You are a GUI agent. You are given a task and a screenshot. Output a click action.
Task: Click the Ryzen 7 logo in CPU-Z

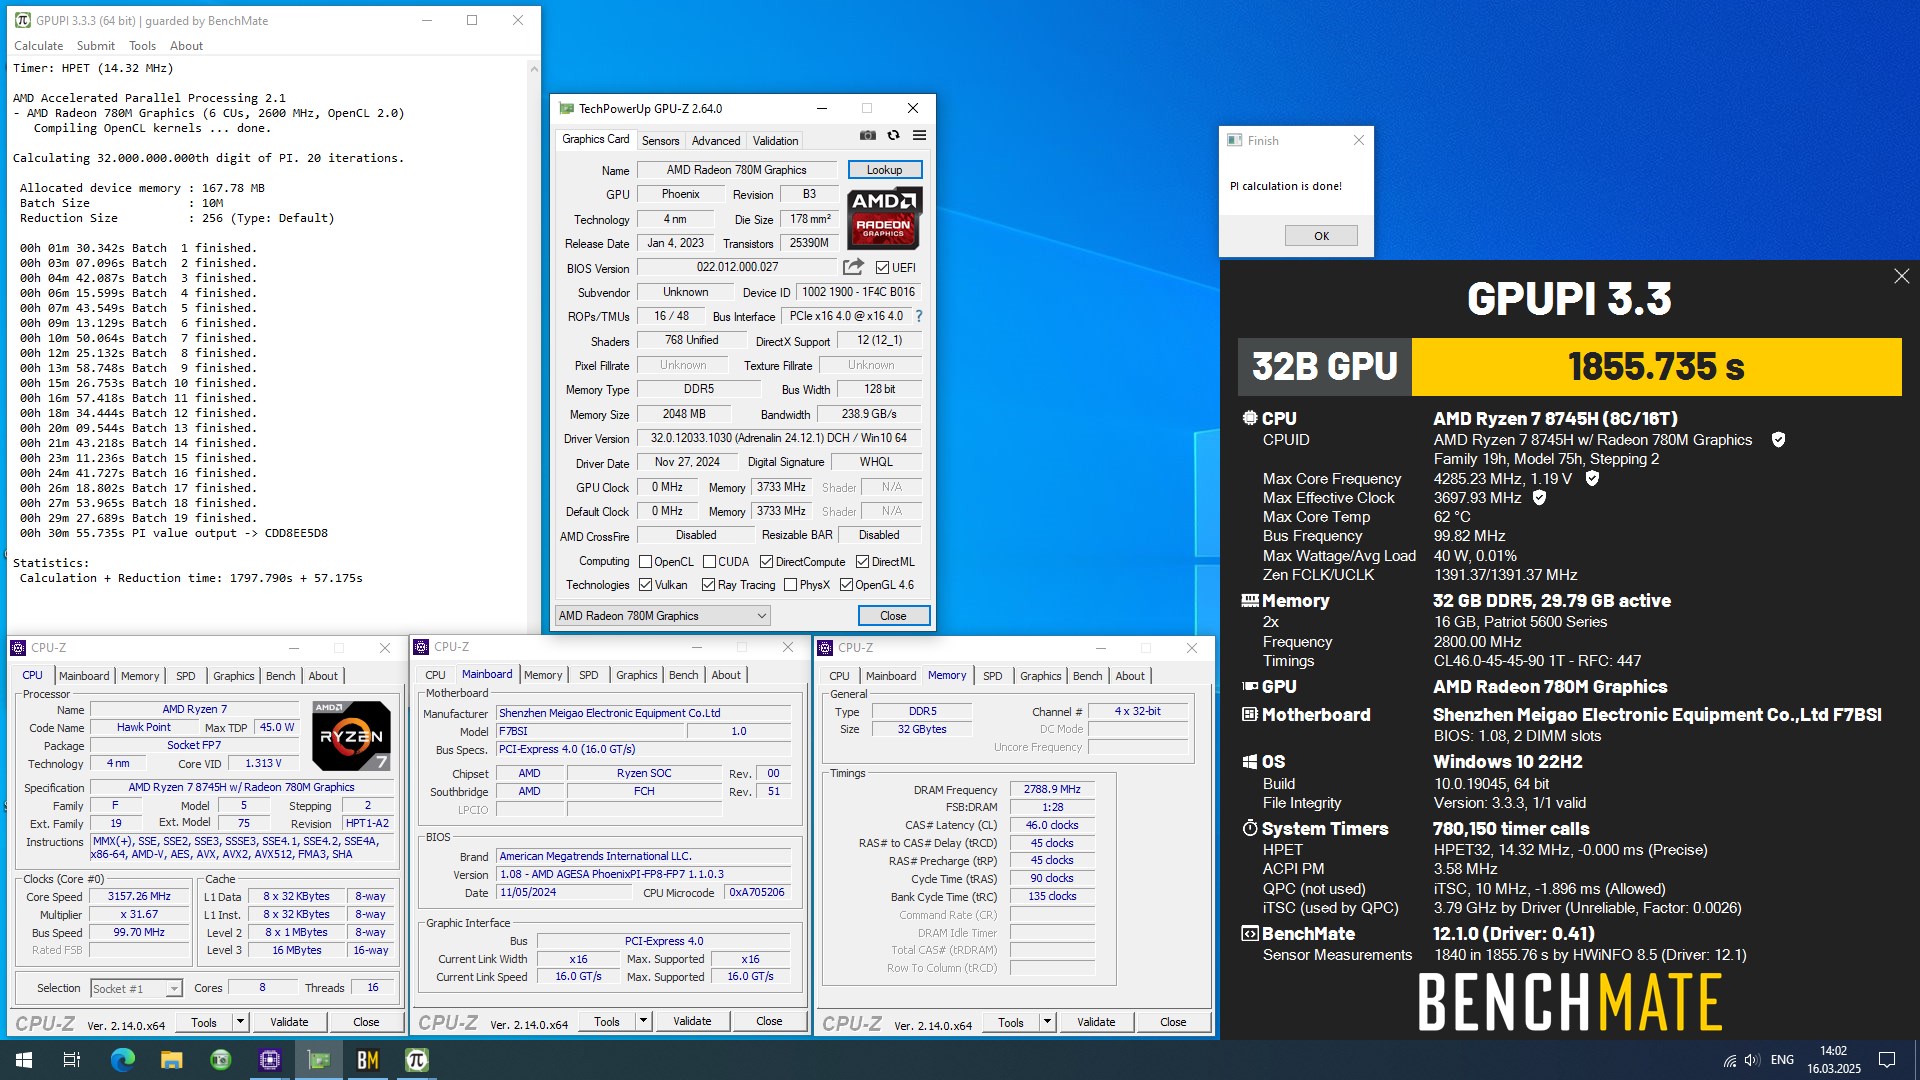(351, 735)
